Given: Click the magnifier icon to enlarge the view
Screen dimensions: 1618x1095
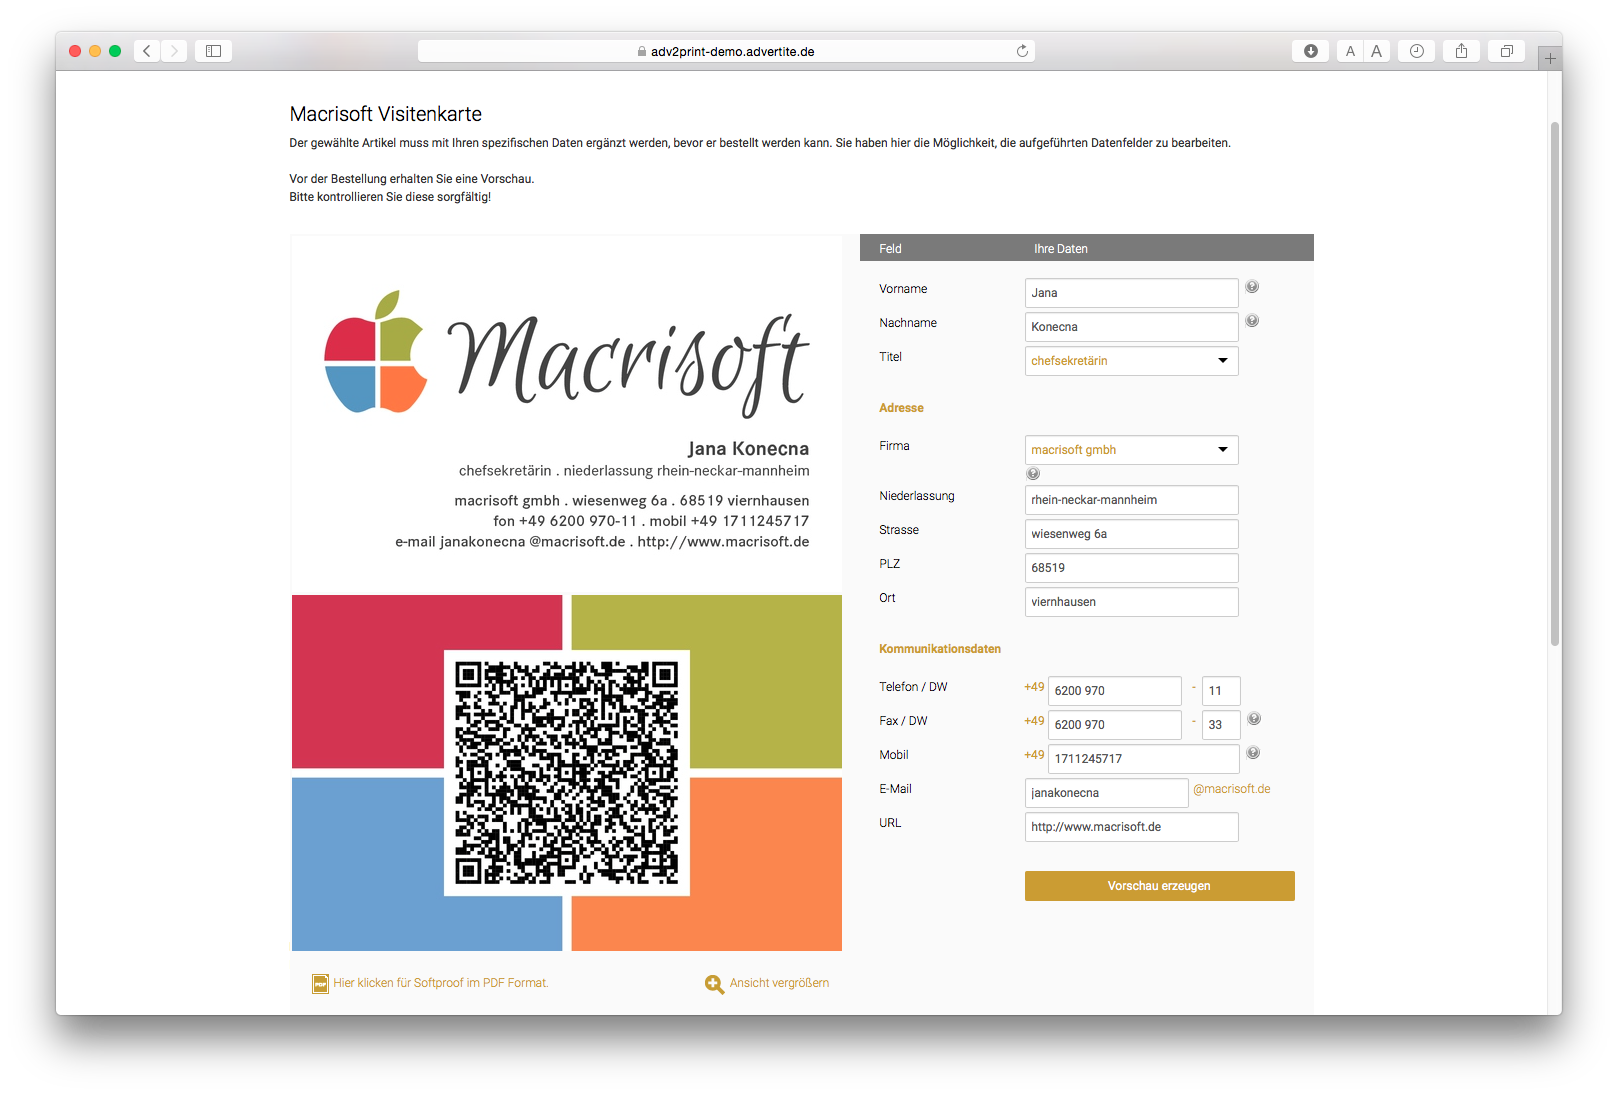Looking at the screenshot, I should coord(714,984).
